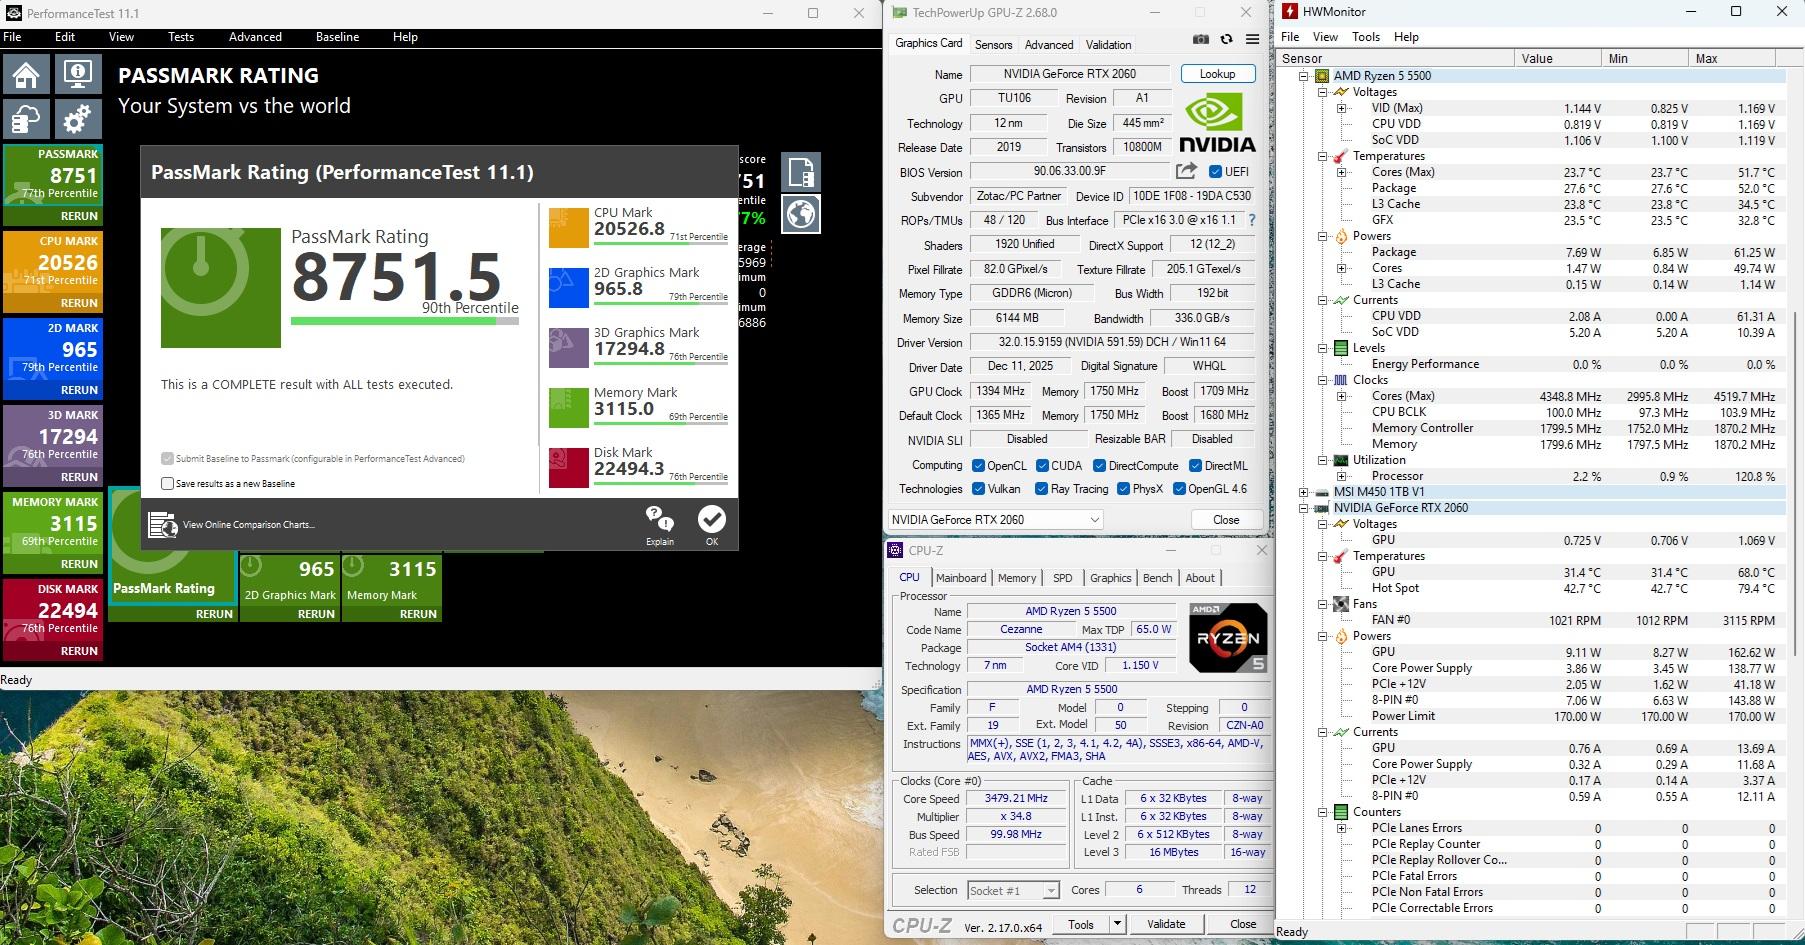Click RERUN on the CPU MARK tile
Image resolution: width=1805 pixels, height=945 pixels.
79,303
